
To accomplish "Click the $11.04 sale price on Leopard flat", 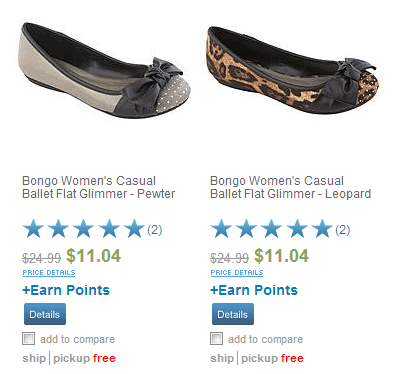I will tap(282, 256).
